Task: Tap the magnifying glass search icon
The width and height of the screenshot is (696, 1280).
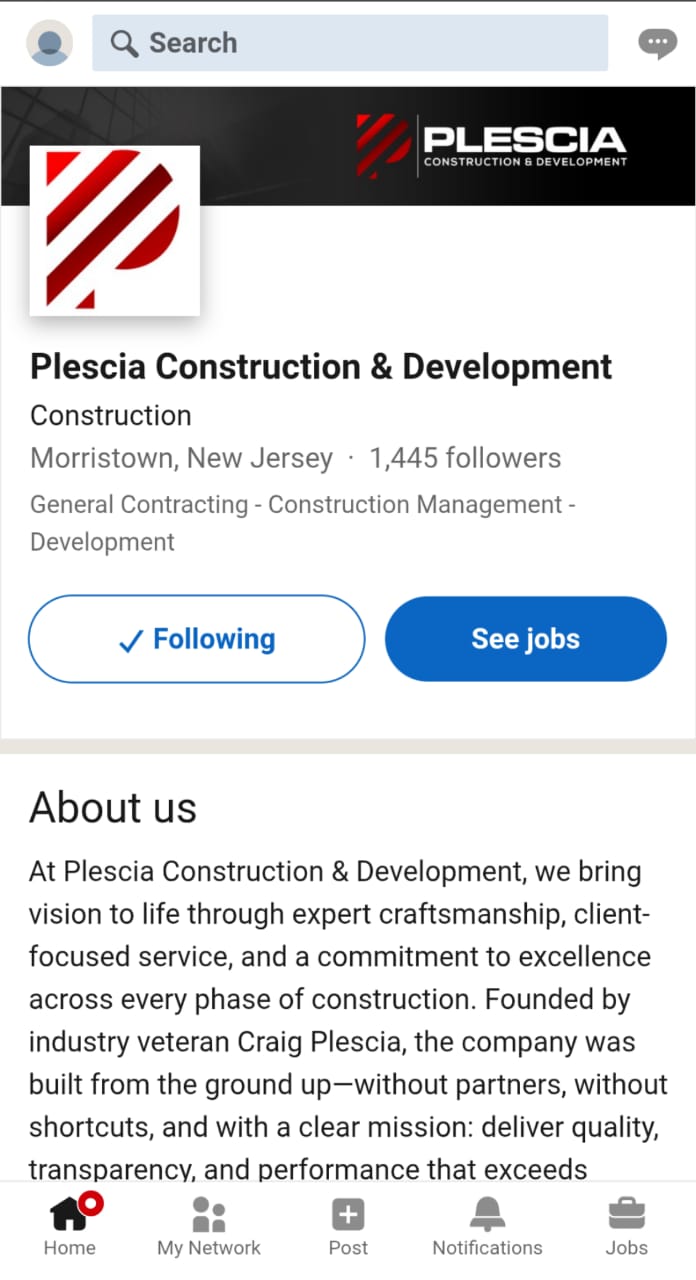Action: click(124, 43)
